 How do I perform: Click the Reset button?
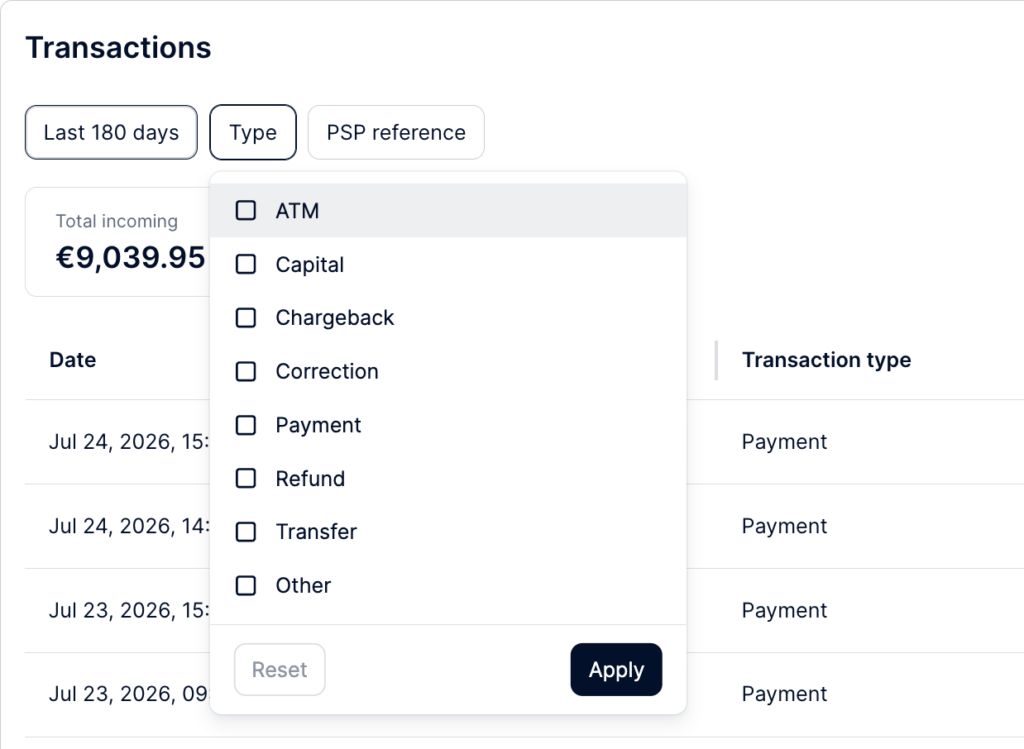click(280, 669)
